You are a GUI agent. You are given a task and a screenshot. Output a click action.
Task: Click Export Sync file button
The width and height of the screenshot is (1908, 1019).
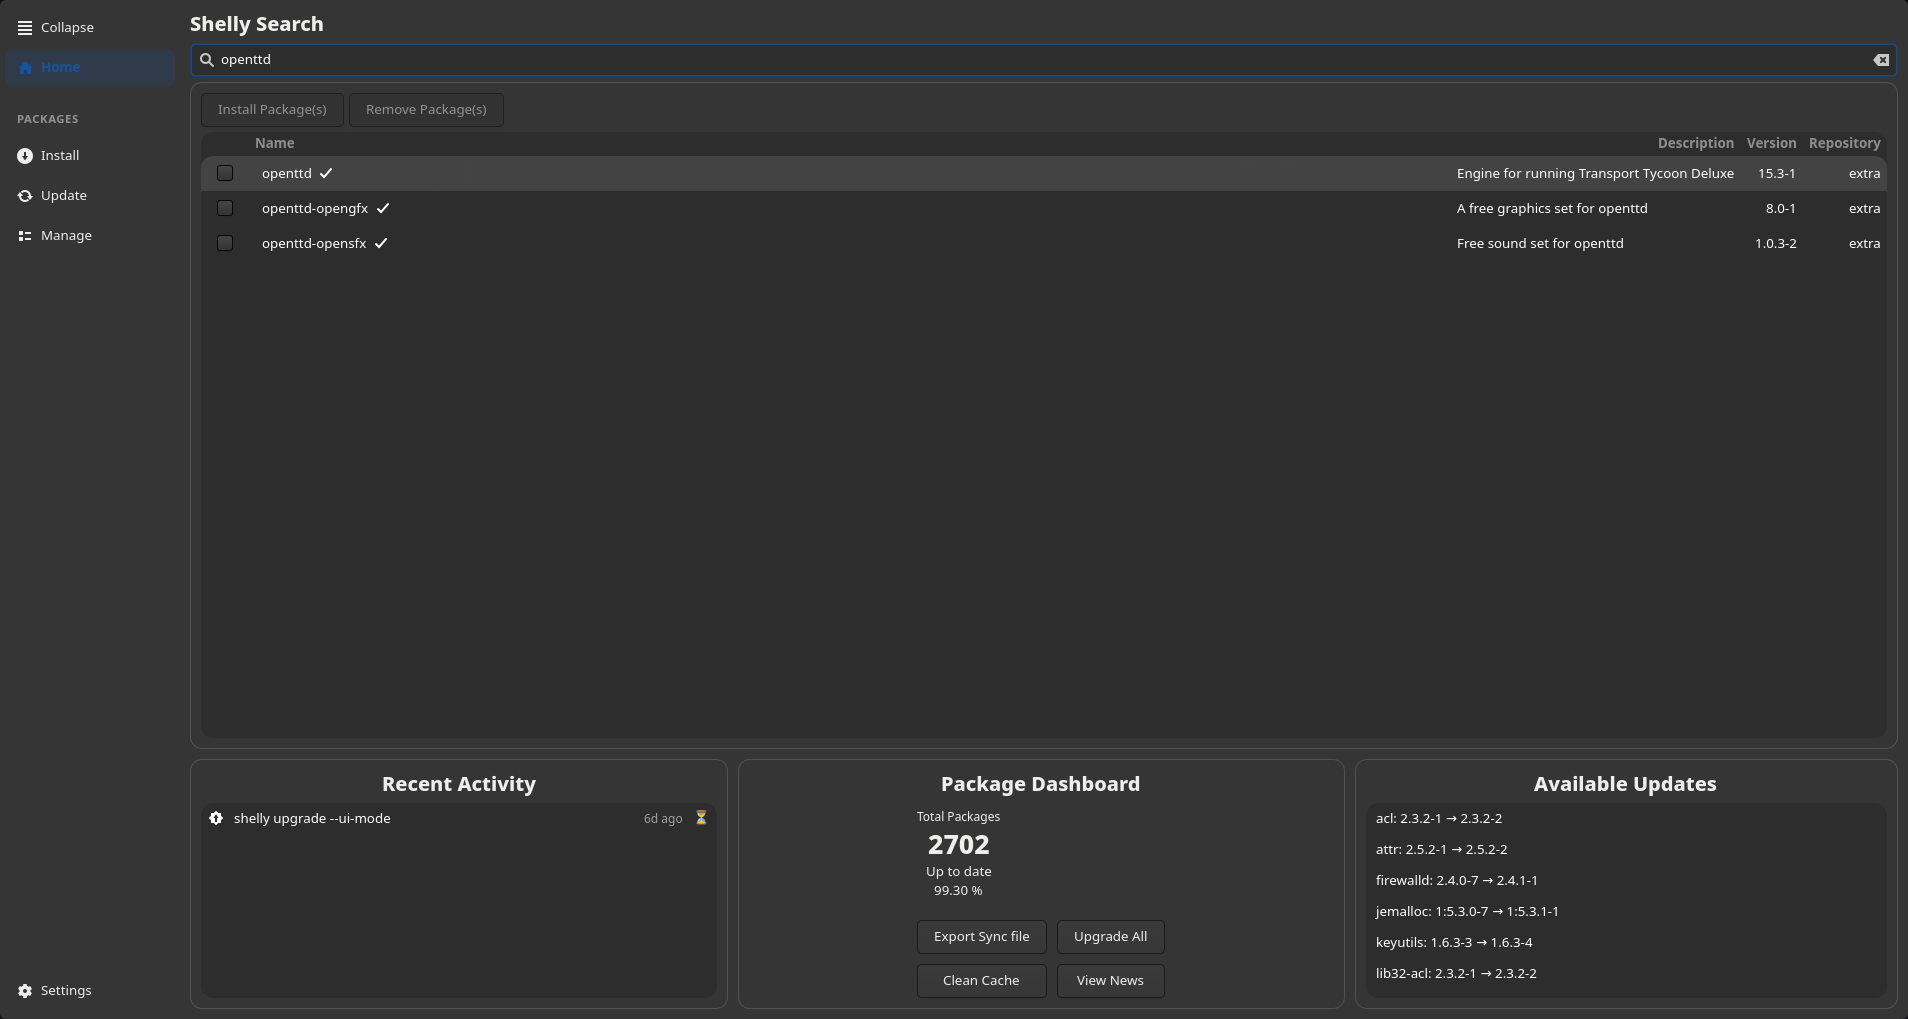pos(981,937)
